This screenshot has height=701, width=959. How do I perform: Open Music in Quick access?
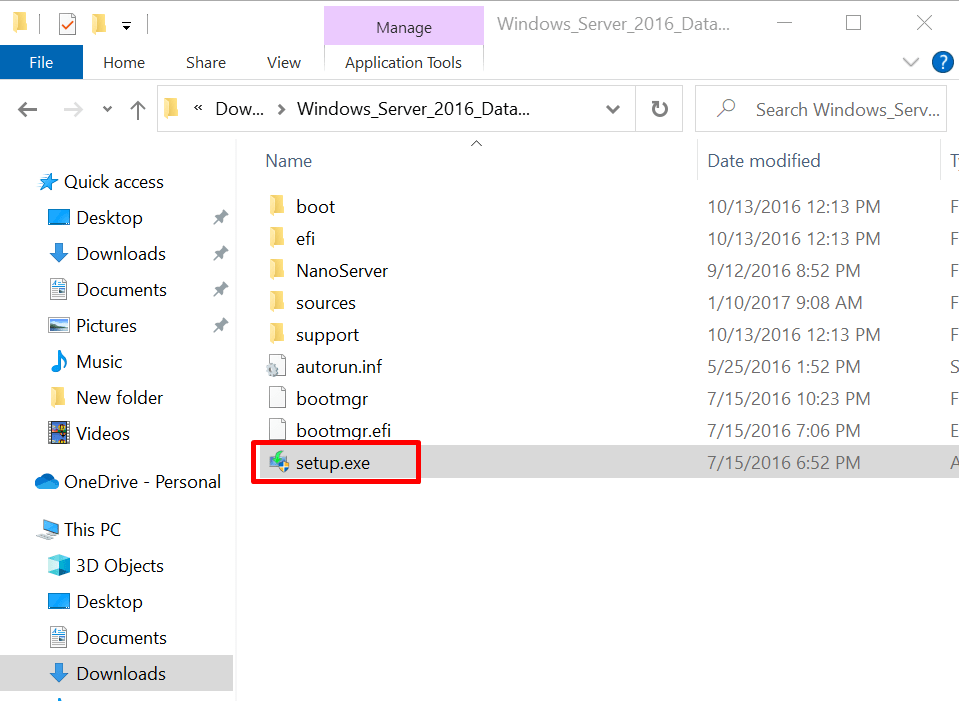99,362
